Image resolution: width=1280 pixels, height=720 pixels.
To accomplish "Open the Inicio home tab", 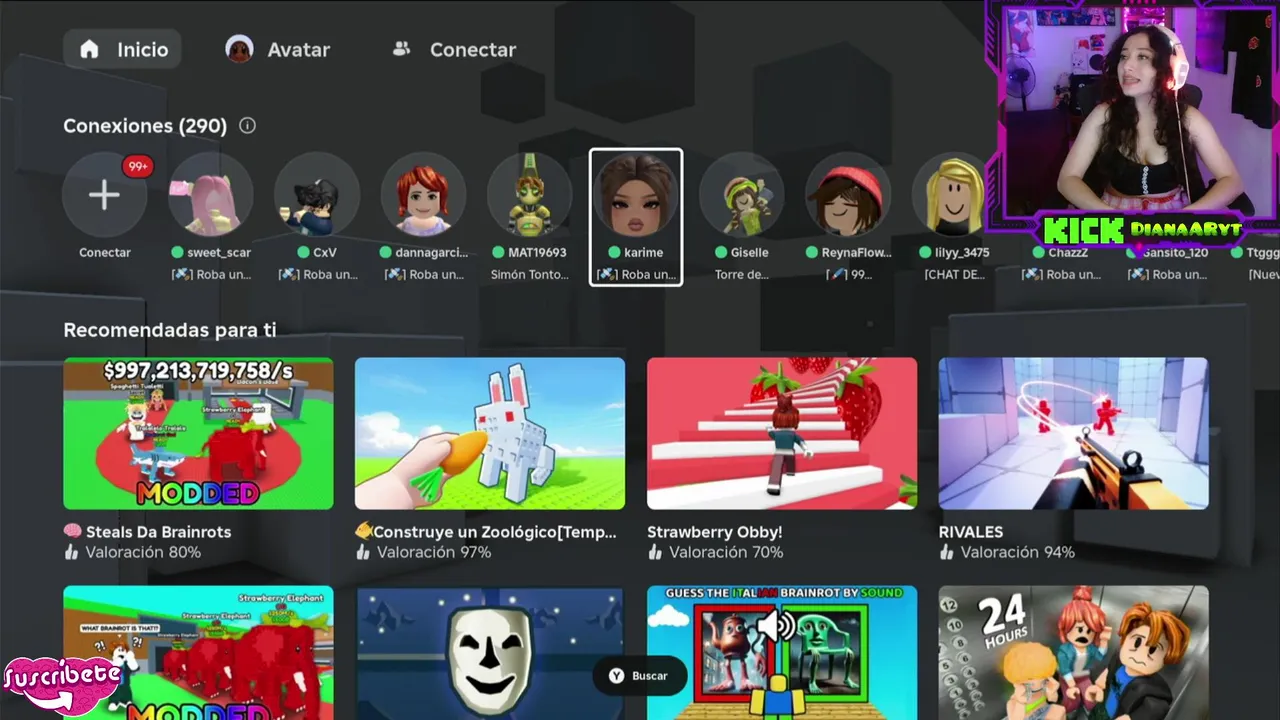I will pos(122,49).
